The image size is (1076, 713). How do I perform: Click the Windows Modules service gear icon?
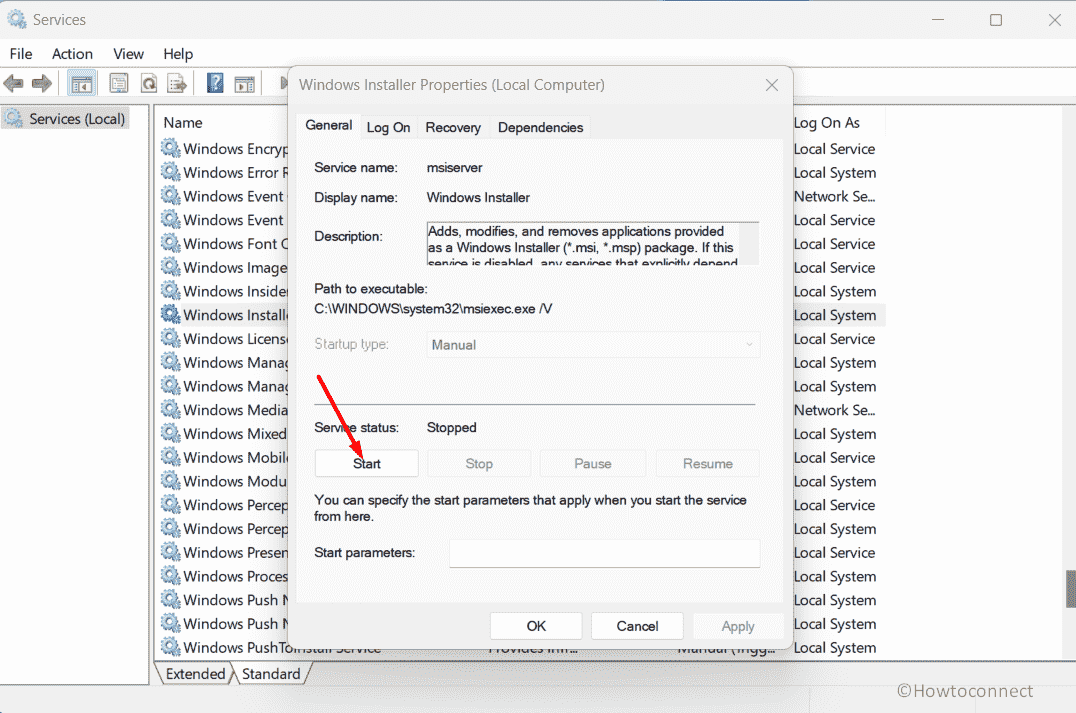coord(171,480)
